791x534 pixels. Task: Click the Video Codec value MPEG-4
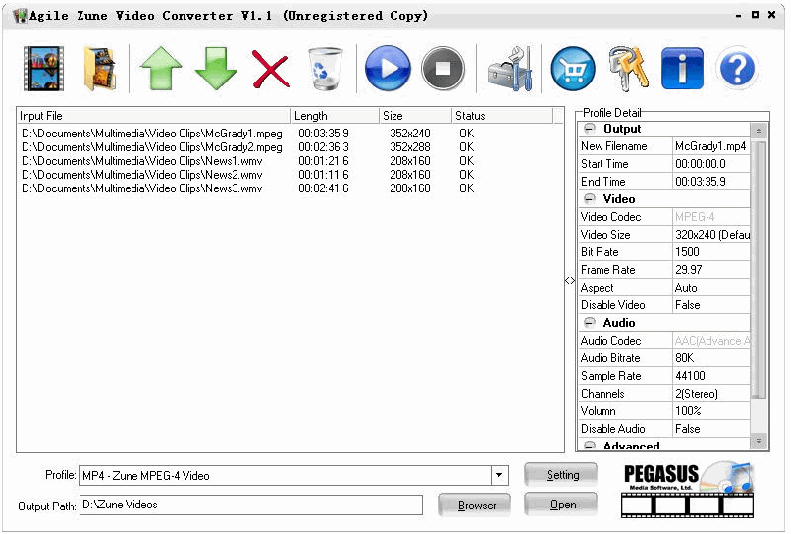(x=711, y=217)
